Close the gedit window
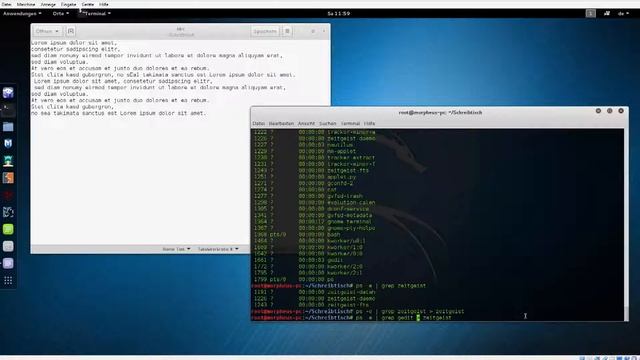 pos(324,31)
